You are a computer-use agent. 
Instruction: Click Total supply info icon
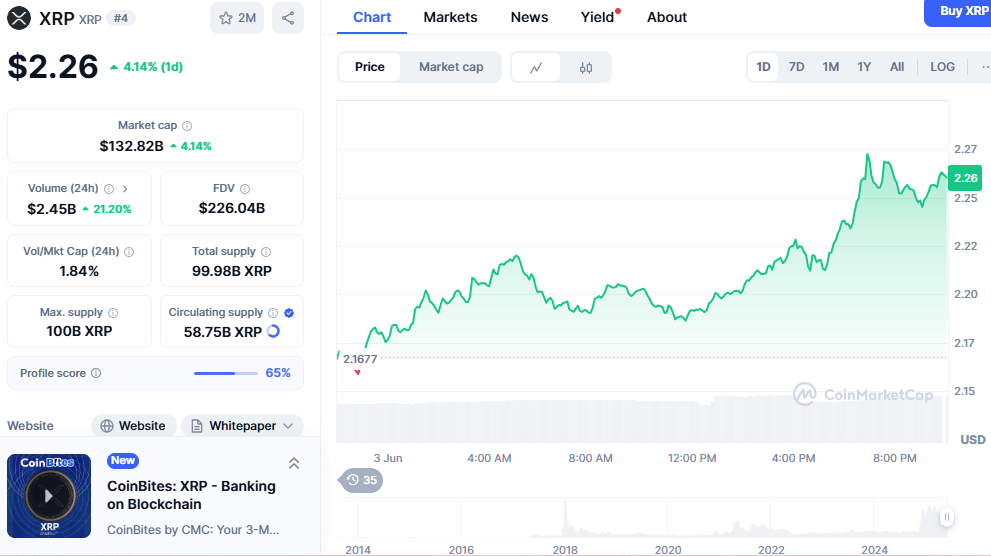pyautogui.click(x=266, y=252)
